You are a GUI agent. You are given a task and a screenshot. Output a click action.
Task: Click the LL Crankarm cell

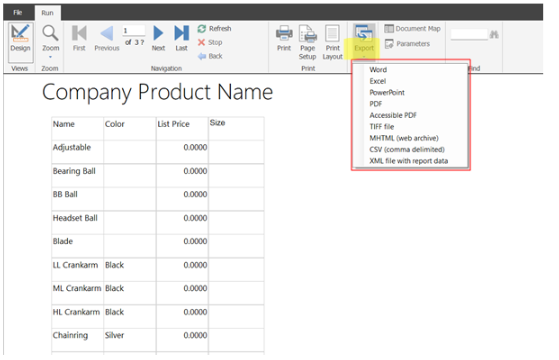(77, 270)
